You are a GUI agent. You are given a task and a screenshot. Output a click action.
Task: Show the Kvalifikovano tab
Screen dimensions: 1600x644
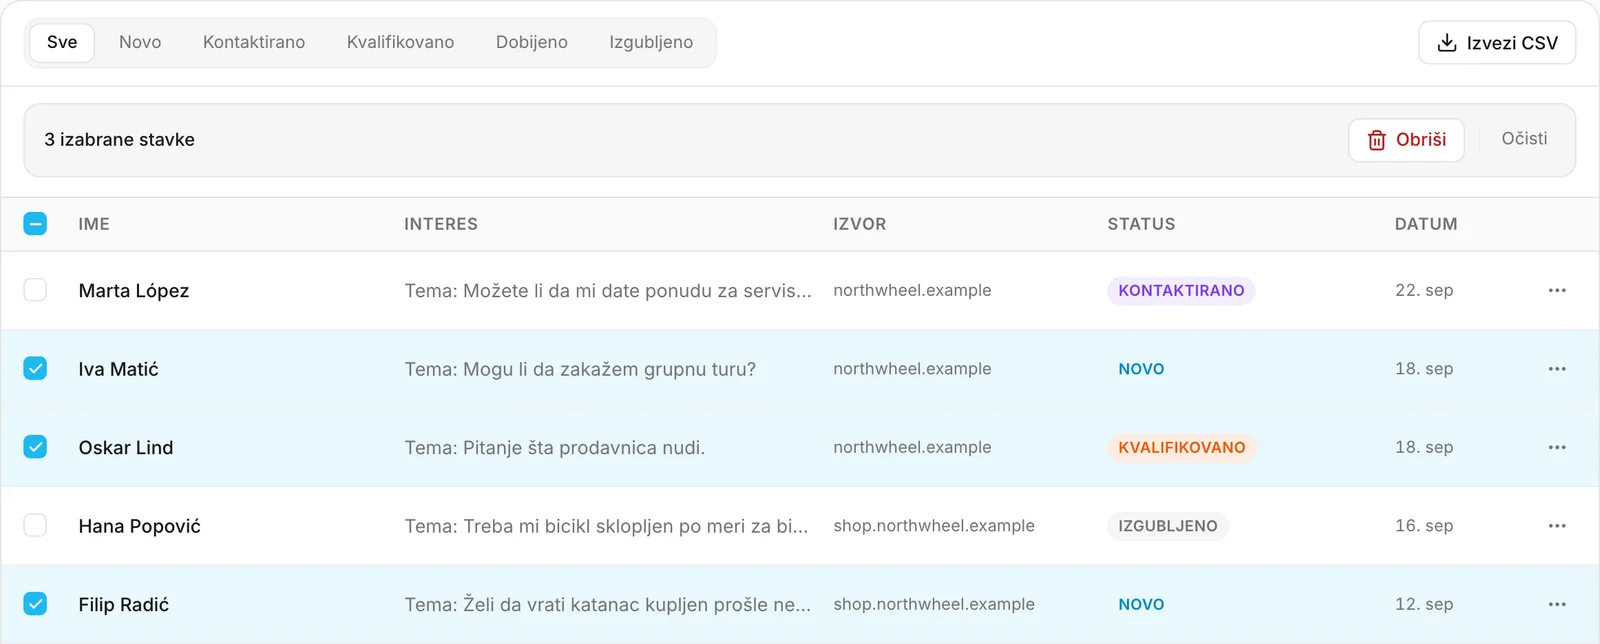pos(400,43)
